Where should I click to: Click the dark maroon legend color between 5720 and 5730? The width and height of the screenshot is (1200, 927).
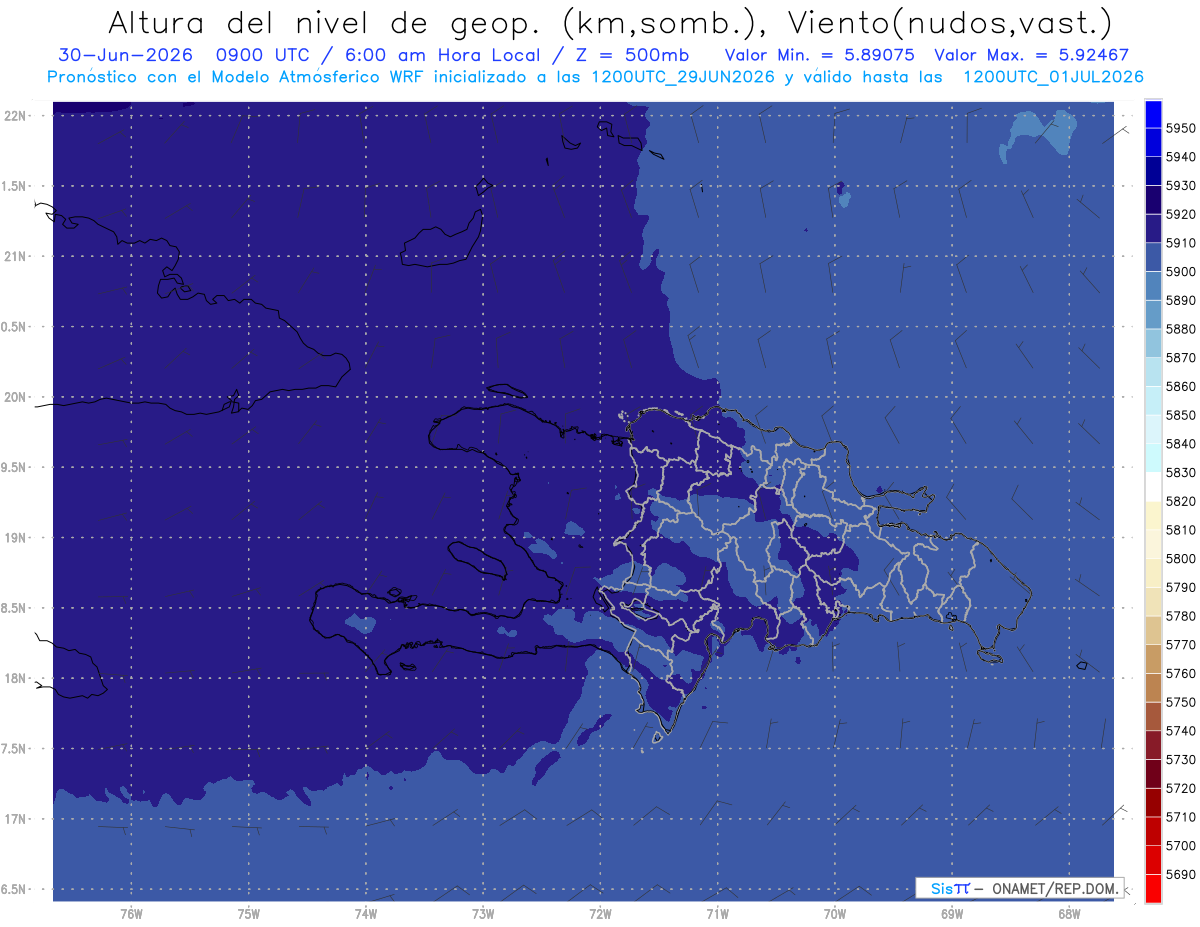tap(1153, 774)
